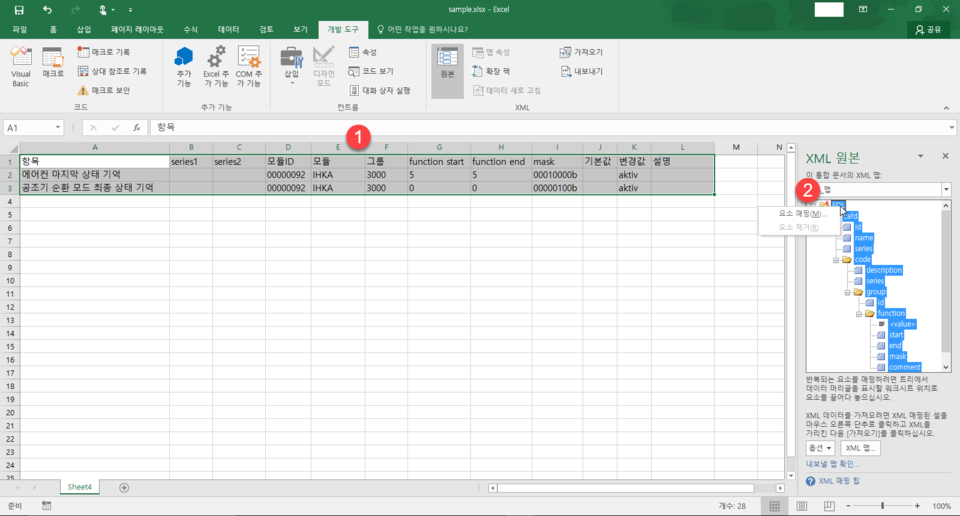Open the 매크로 (Macros) dialog
This screenshot has width=960, height=516.
[x=53, y=63]
